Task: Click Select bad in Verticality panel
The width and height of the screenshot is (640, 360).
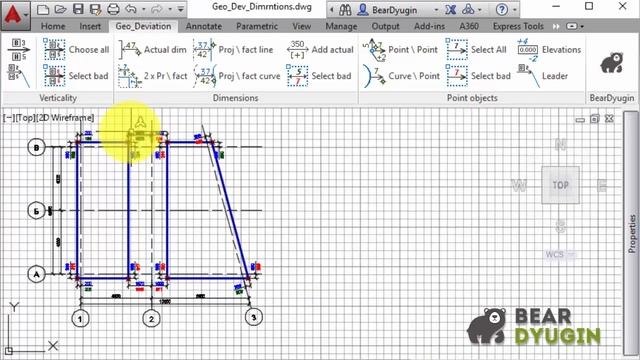Action: click(77, 76)
